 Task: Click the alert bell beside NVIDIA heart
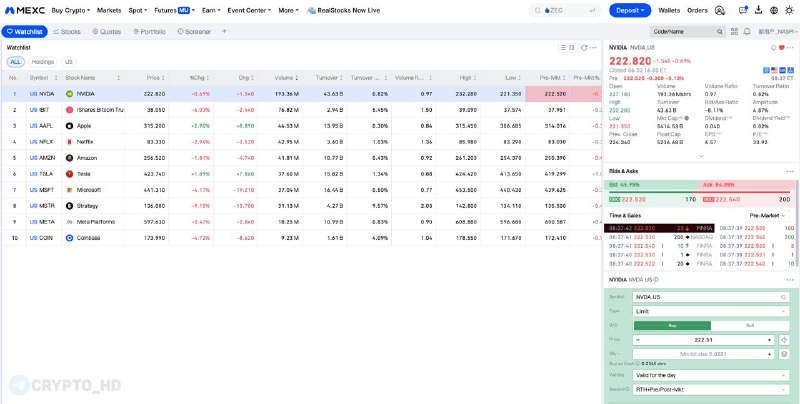773,47
